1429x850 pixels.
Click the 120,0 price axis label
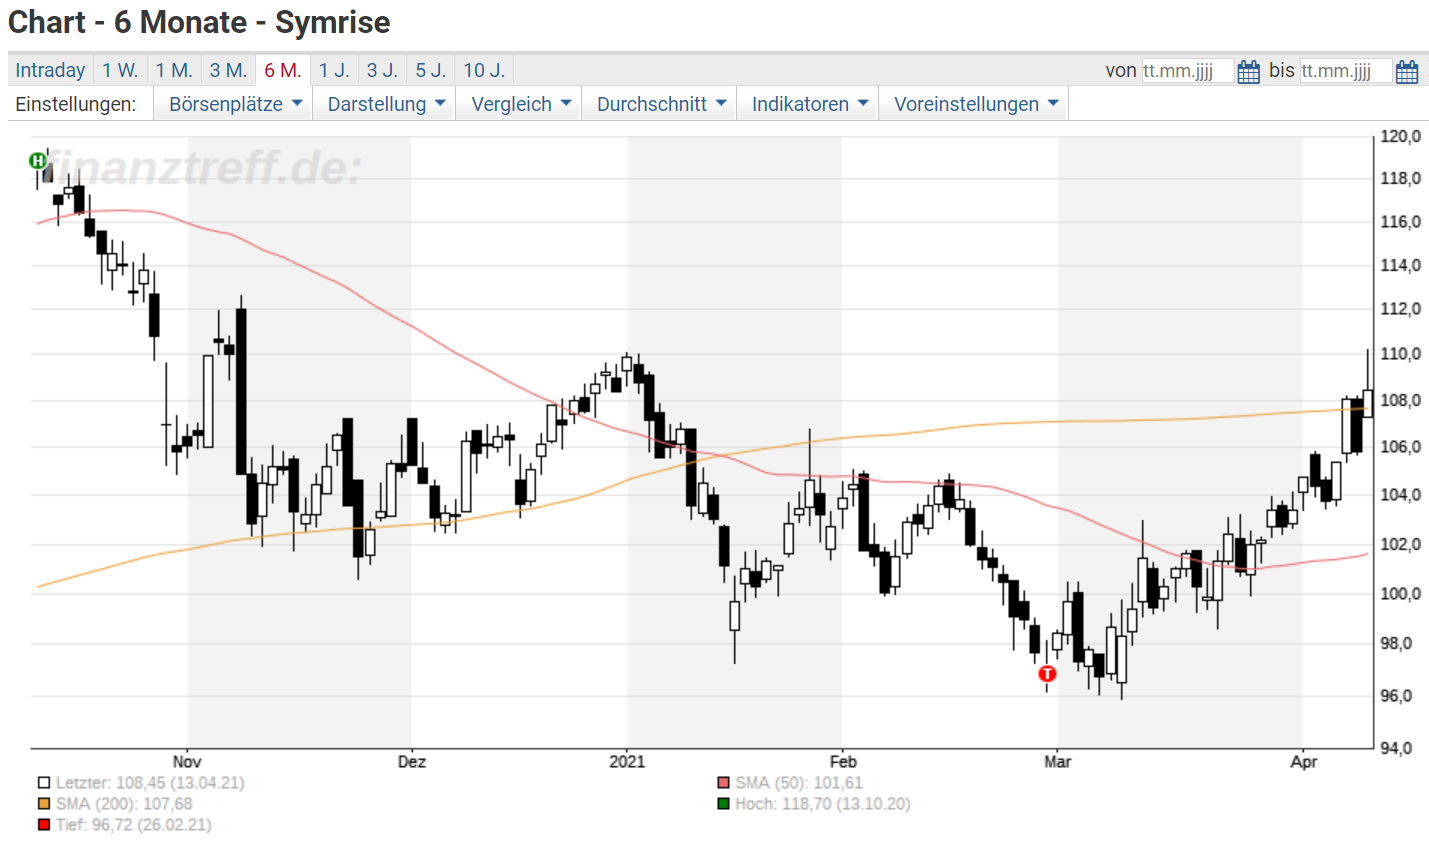click(x=1401, y=137)
